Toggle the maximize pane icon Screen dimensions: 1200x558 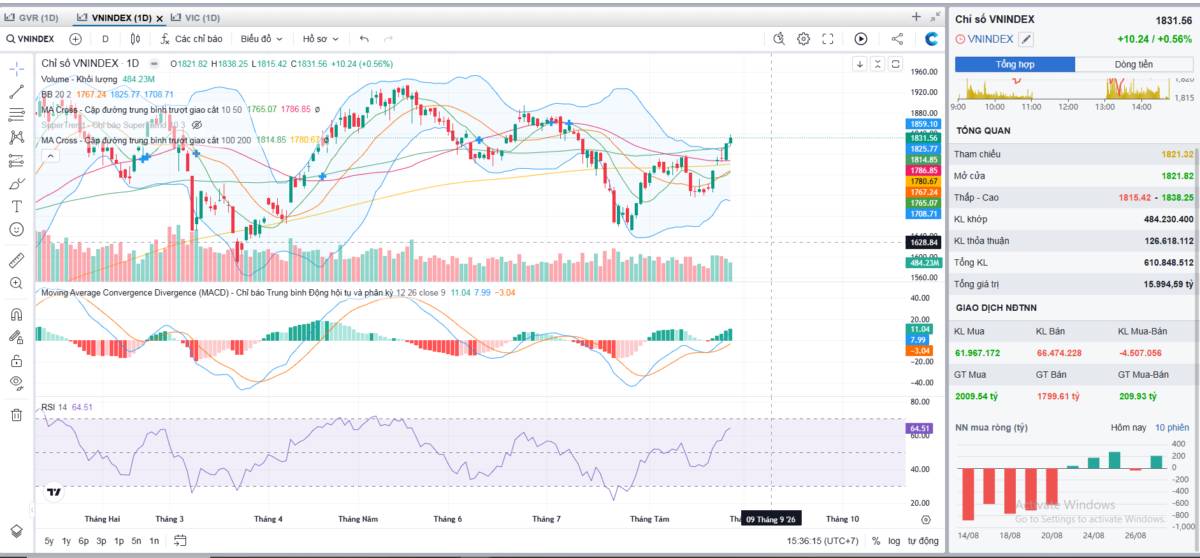click(895, 64)
